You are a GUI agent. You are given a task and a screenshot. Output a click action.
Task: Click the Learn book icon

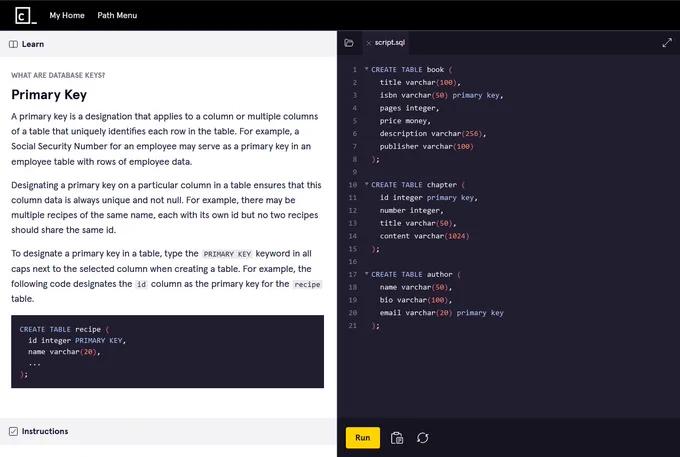point(13,44)
